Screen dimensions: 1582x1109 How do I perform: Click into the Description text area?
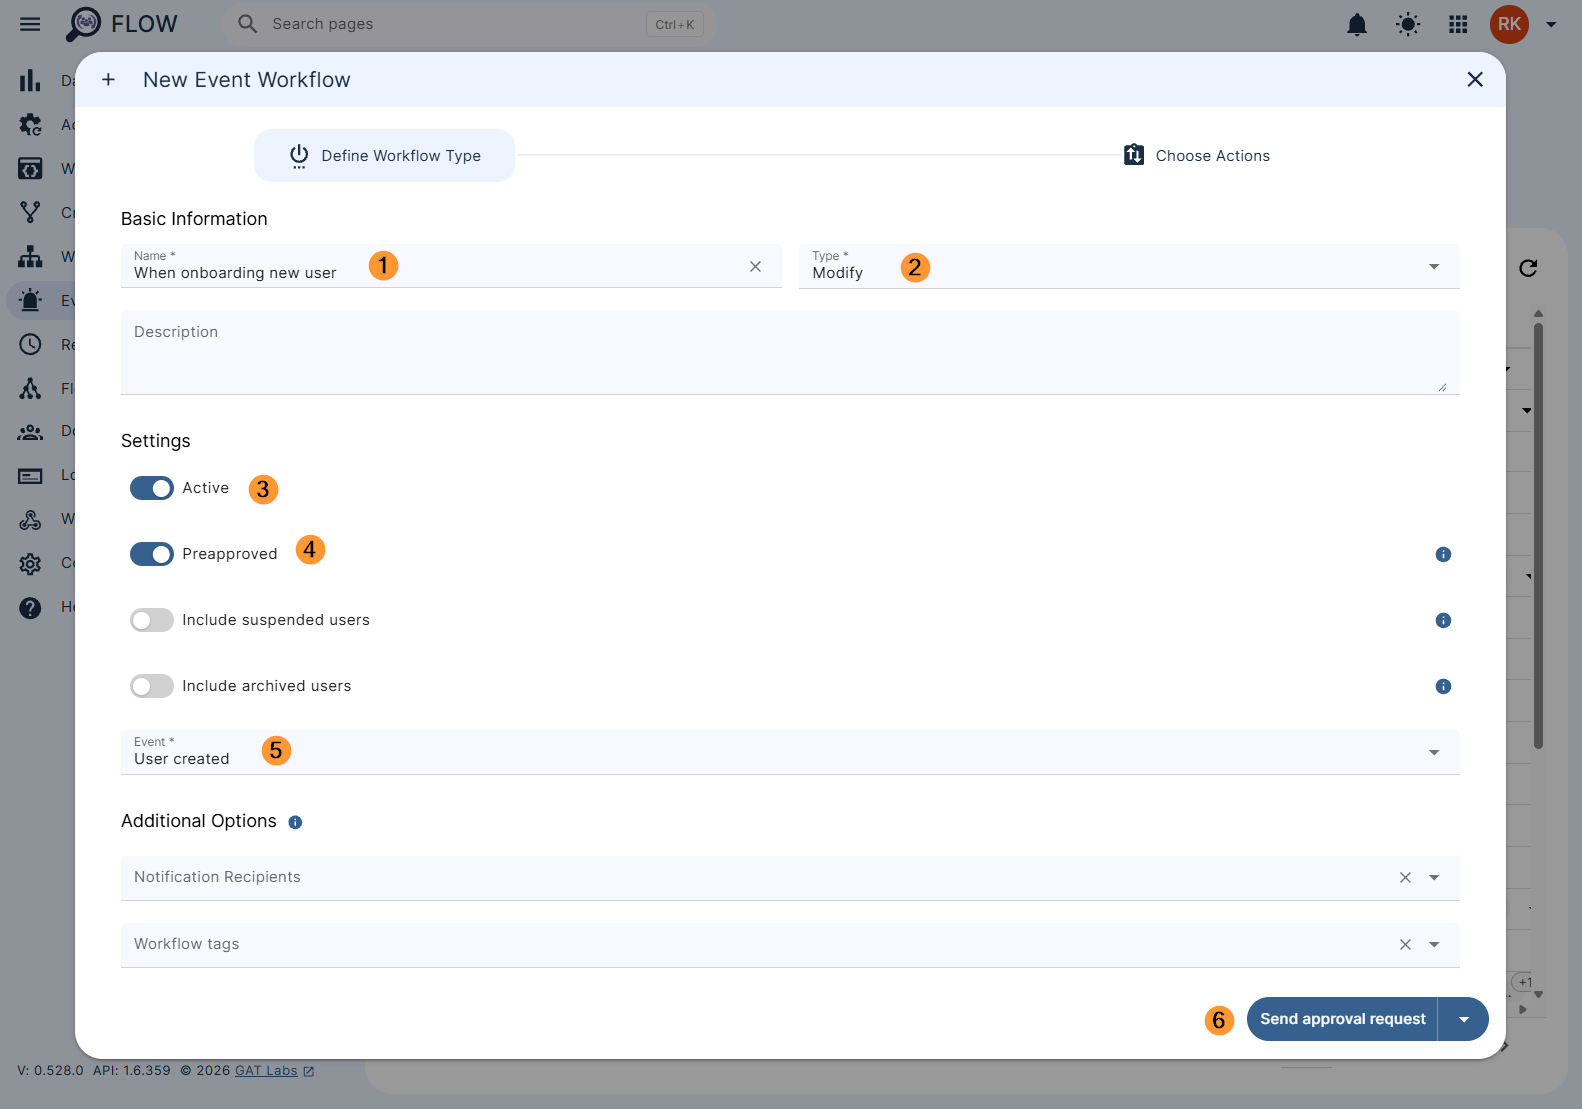(x=790, y=353)
